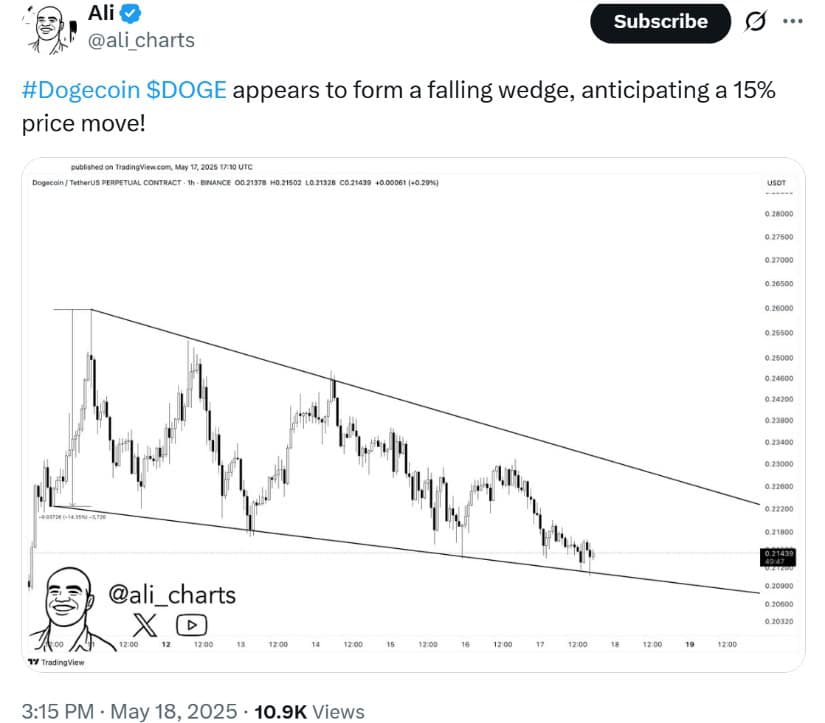The height and width of the screenshot is (723, 825).
Task: Open the $DOGE cashtag link
Action: [188, 91]
